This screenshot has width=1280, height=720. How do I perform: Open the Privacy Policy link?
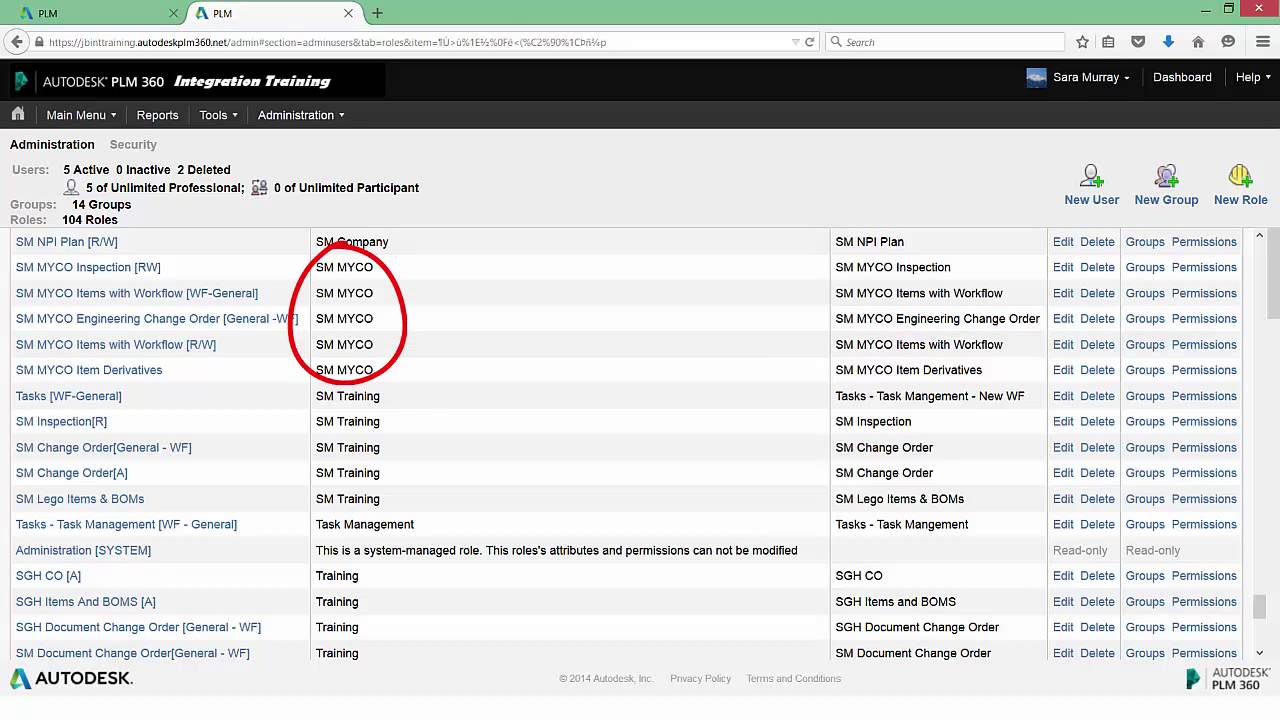point(700,679)
